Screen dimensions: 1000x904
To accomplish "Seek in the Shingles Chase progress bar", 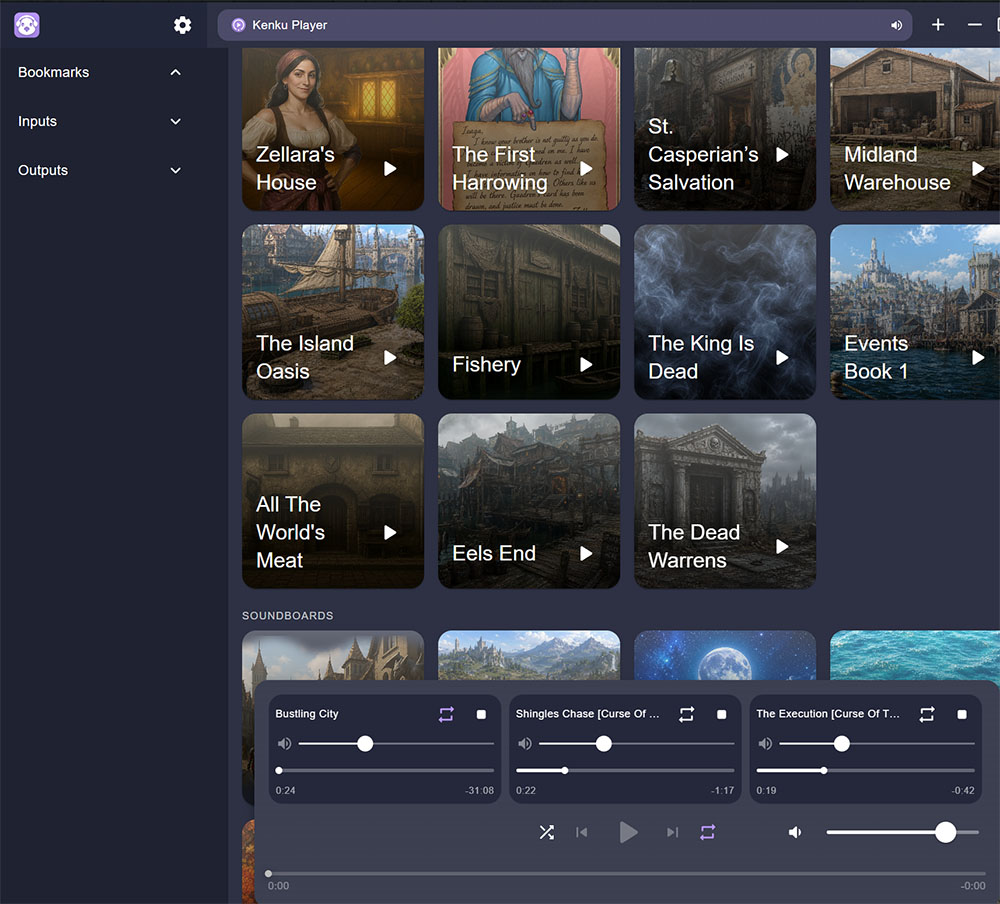I will point(625,770).
